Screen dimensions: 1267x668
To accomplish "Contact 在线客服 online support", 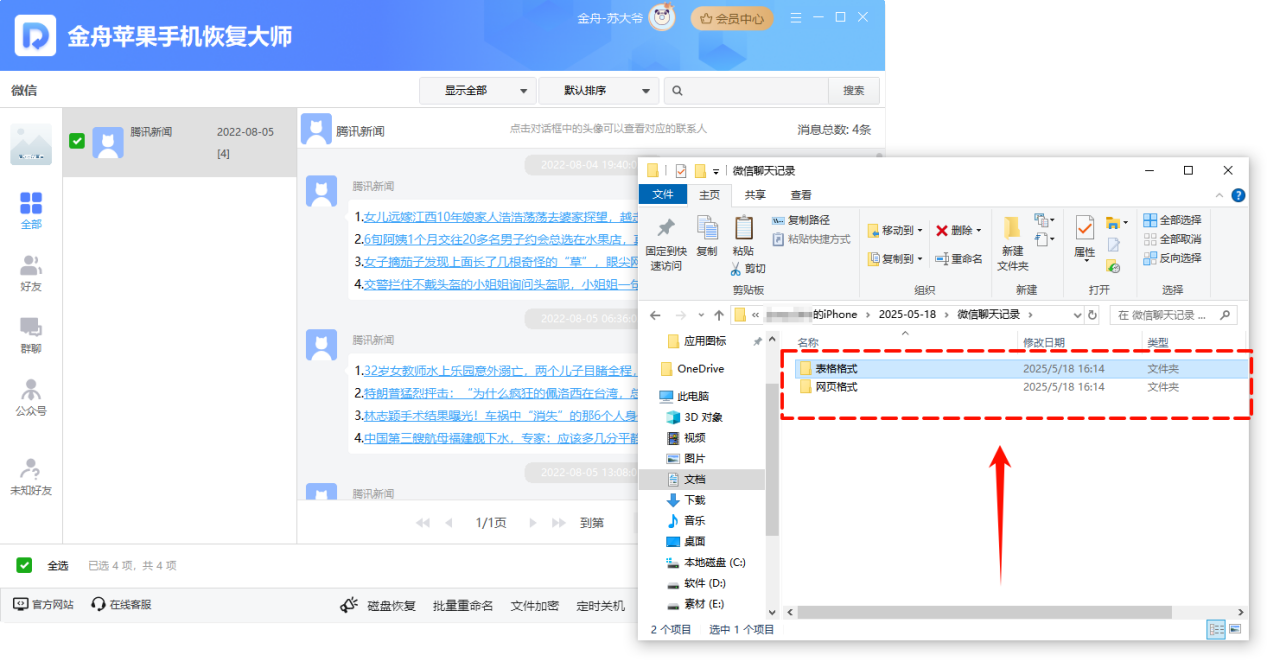I will coord(121,604).
